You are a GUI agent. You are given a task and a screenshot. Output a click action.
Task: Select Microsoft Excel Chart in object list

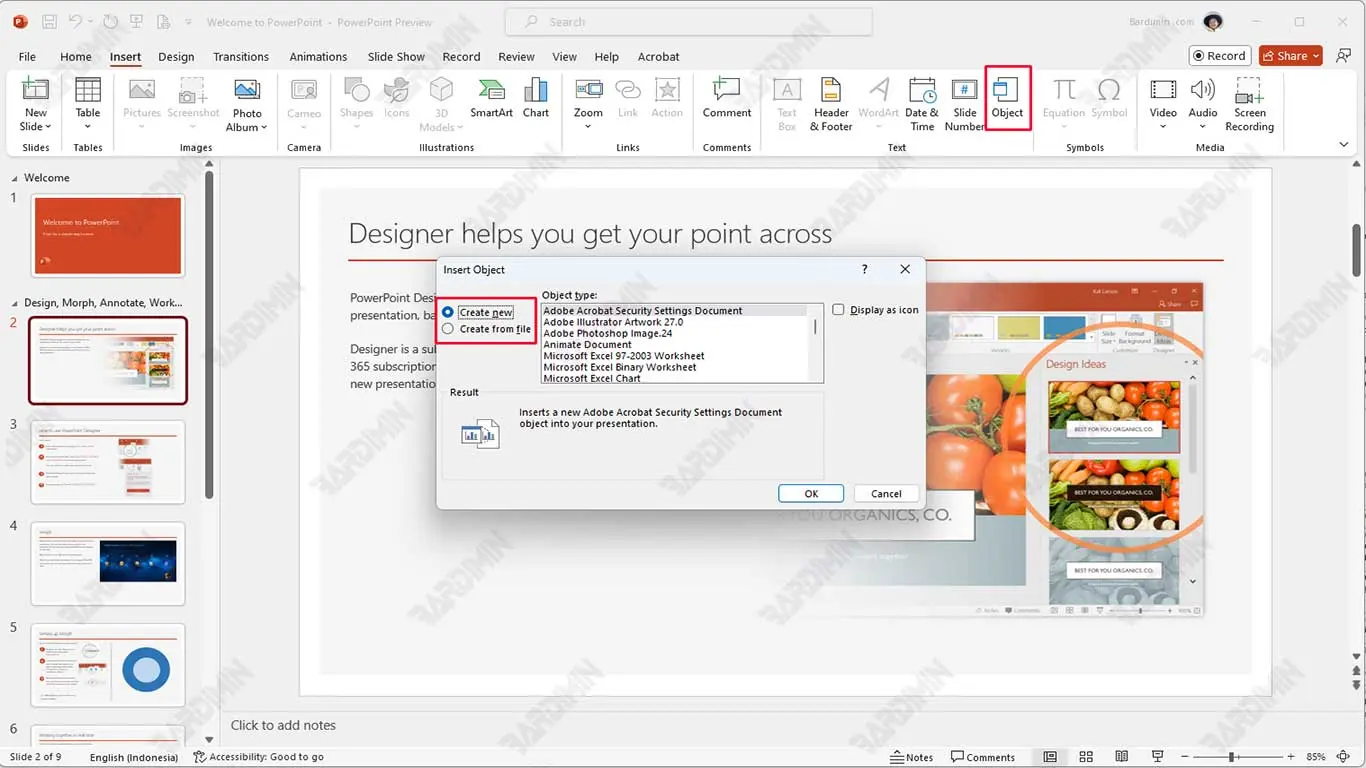592,378
